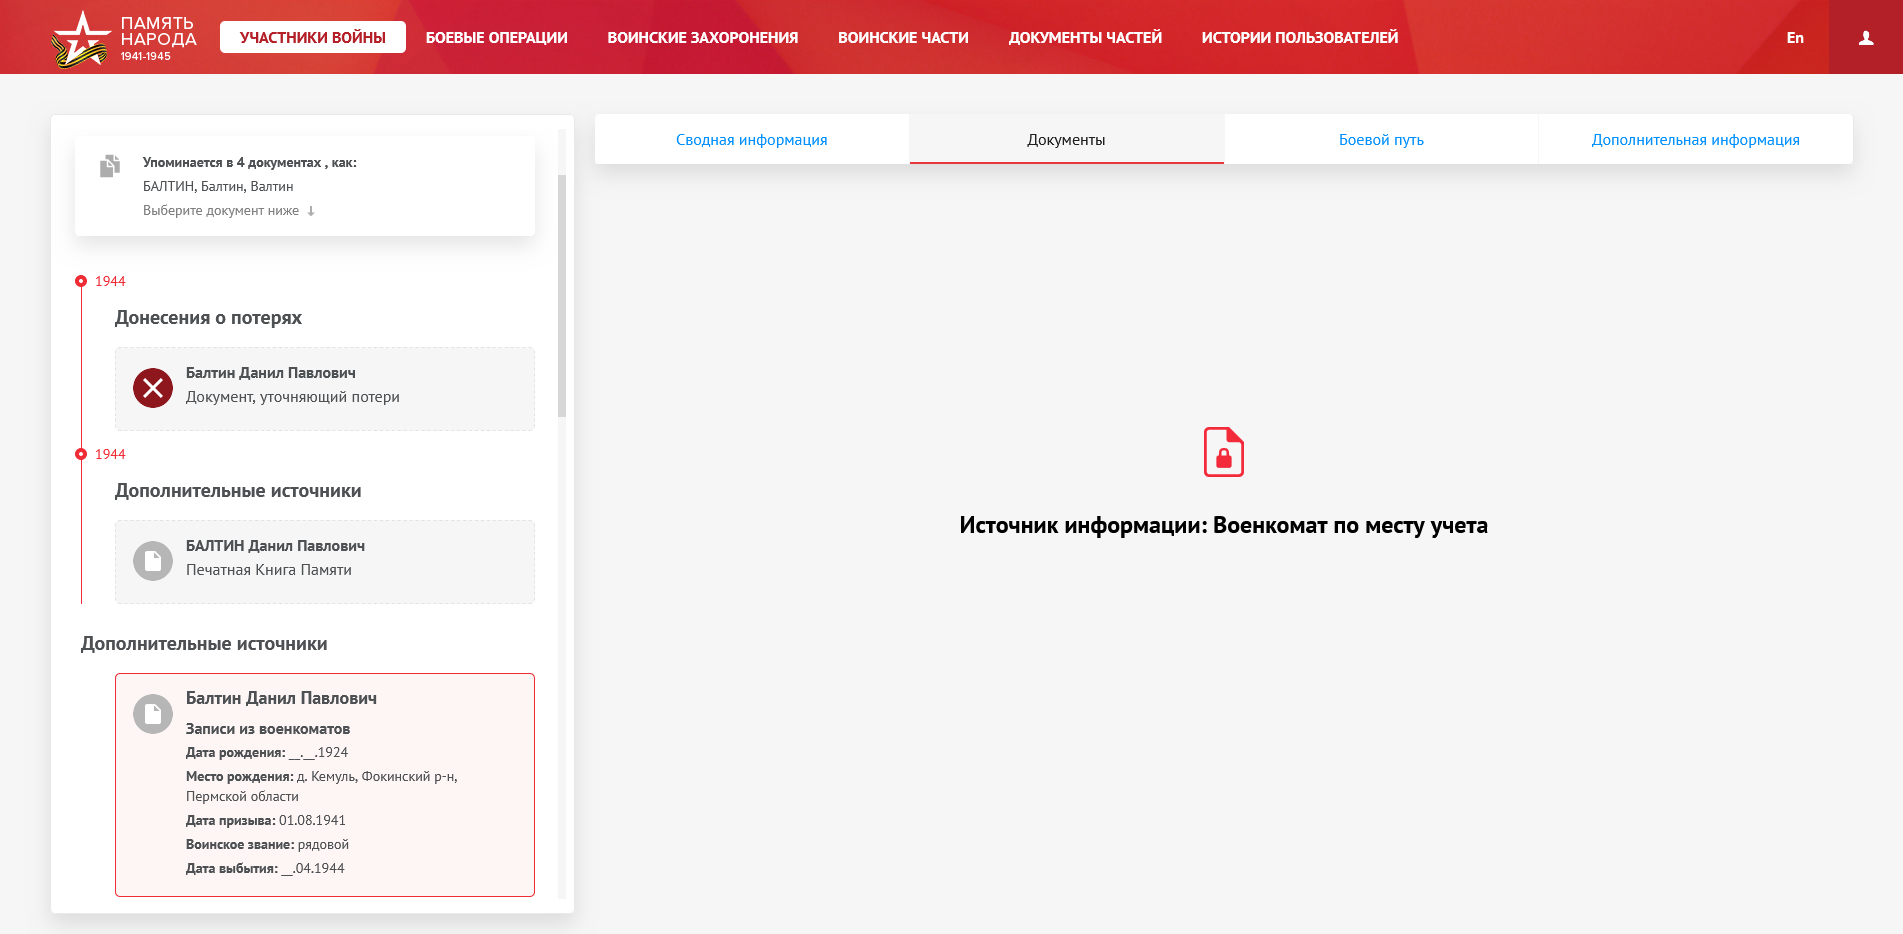
Task: Click the gray document icon for Печатная Книга Памяти
Action: 153,561
